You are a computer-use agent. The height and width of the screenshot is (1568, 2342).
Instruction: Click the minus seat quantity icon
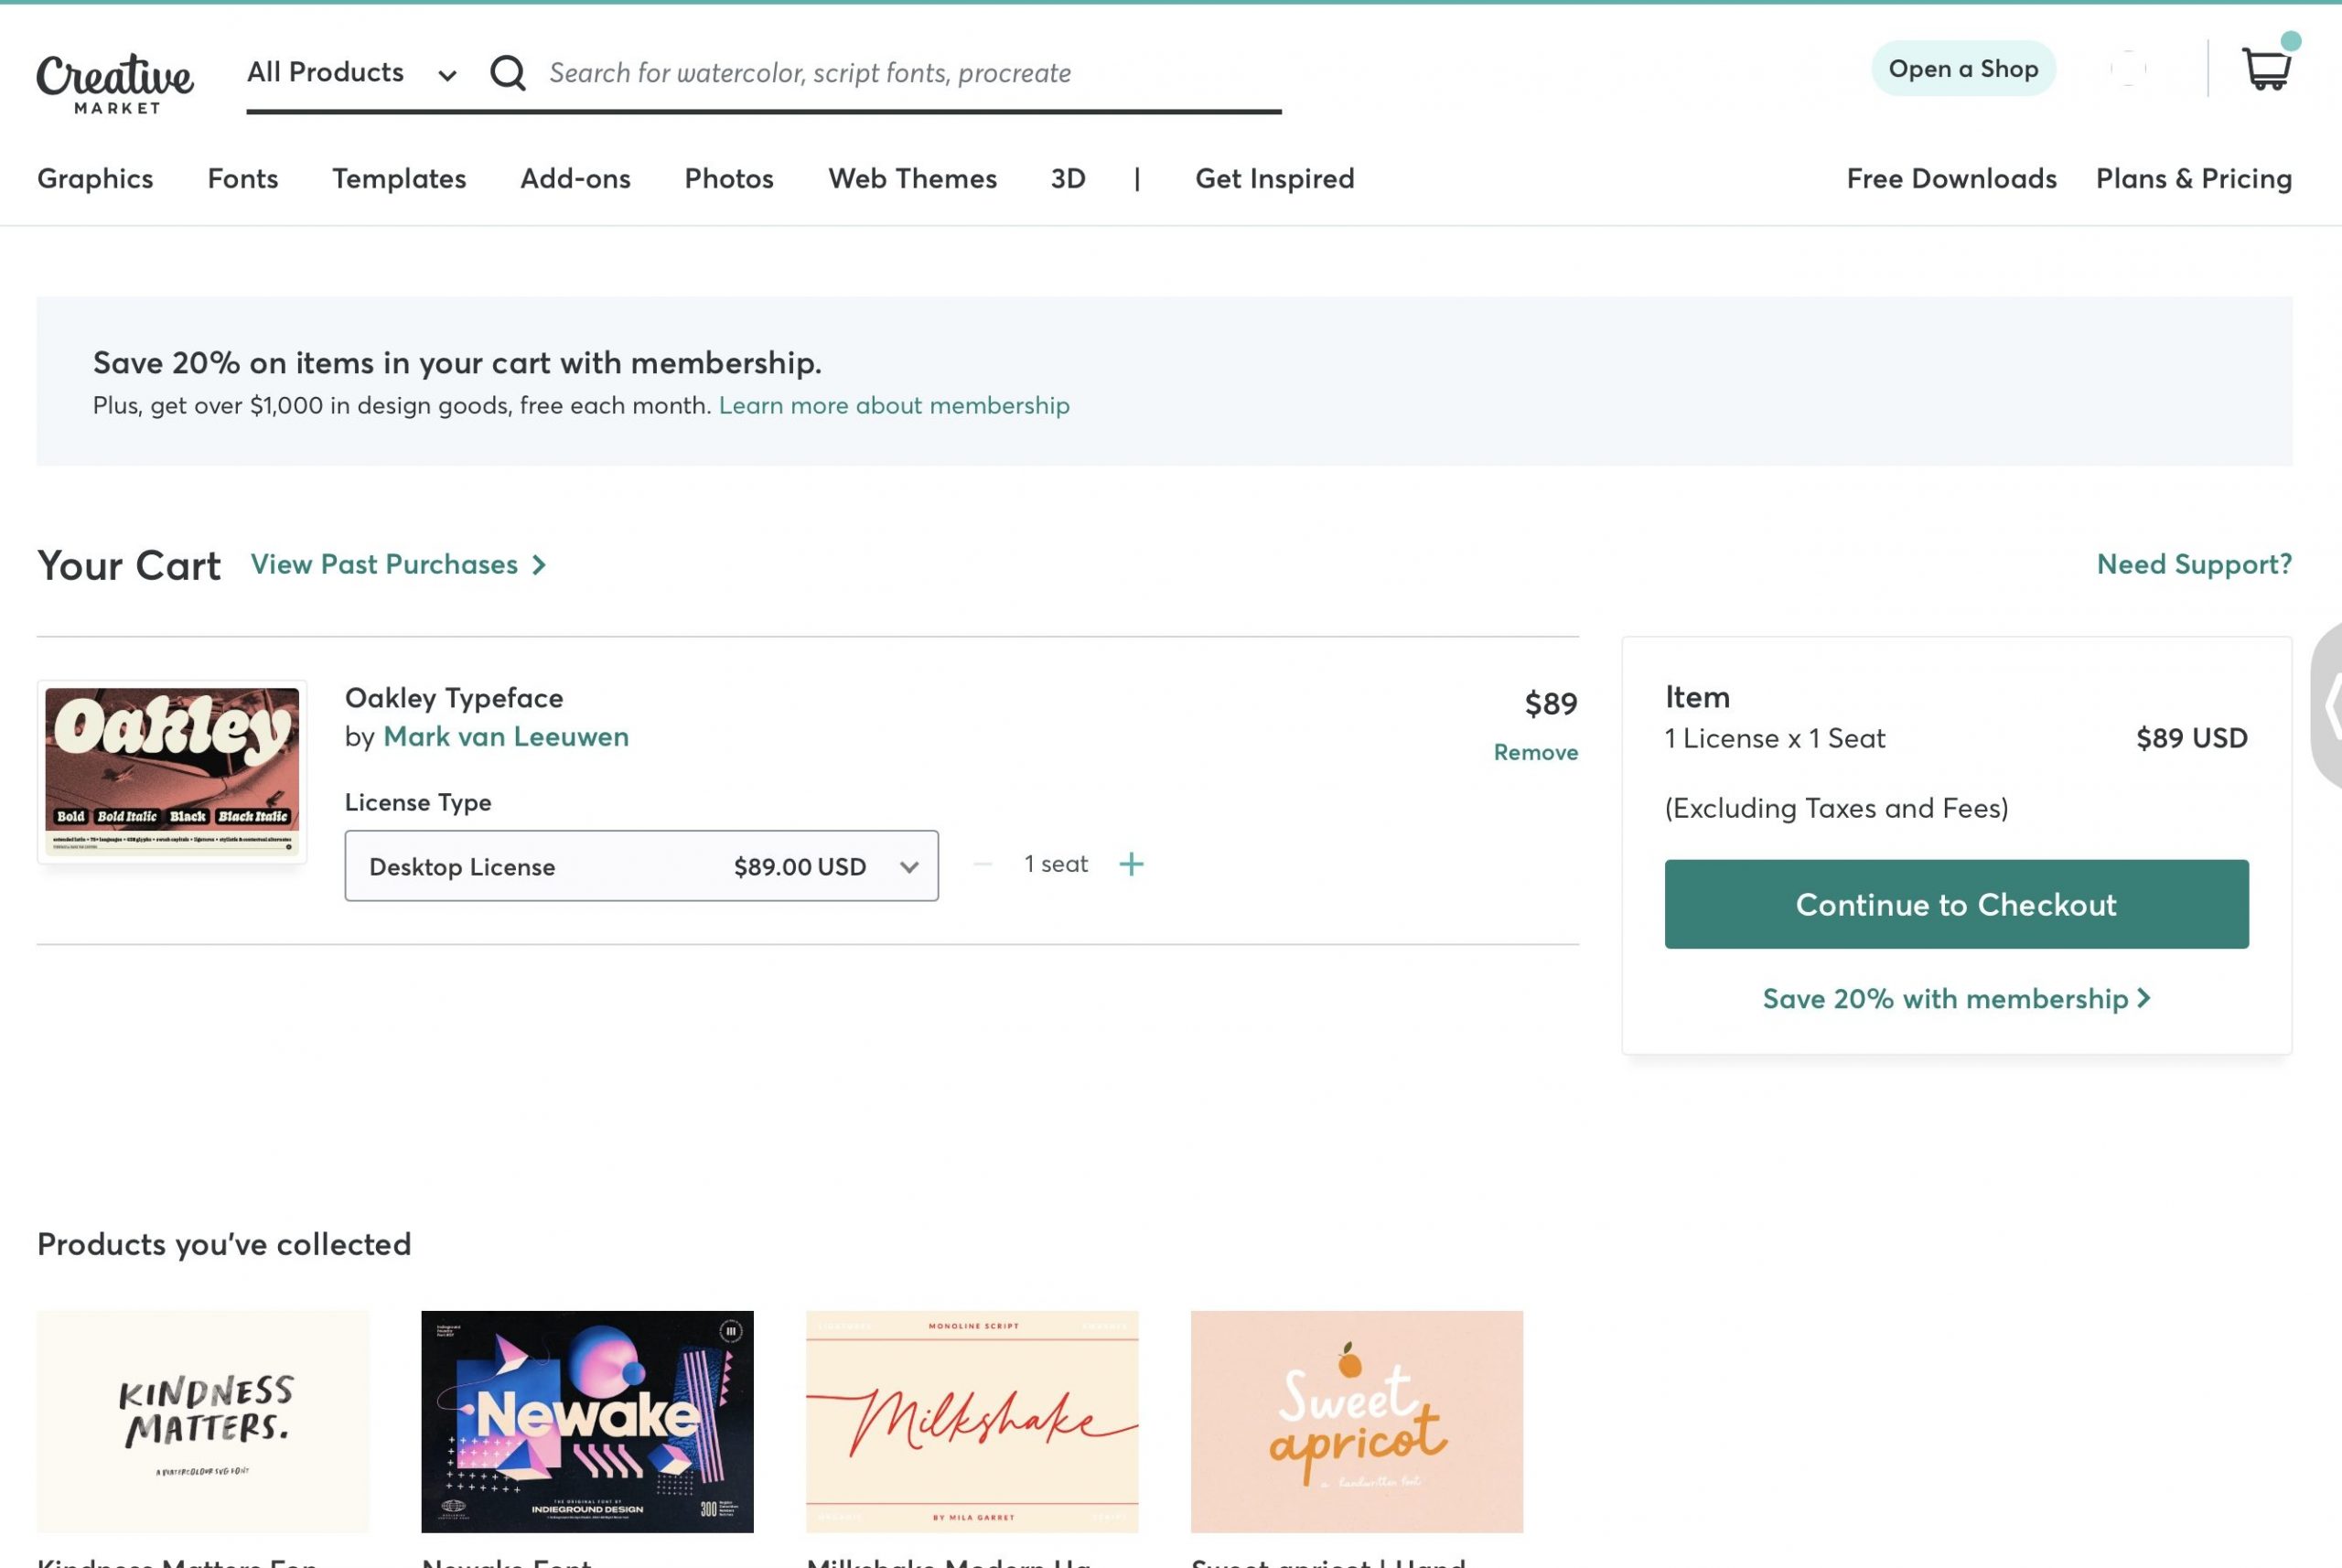coord(982,865)
